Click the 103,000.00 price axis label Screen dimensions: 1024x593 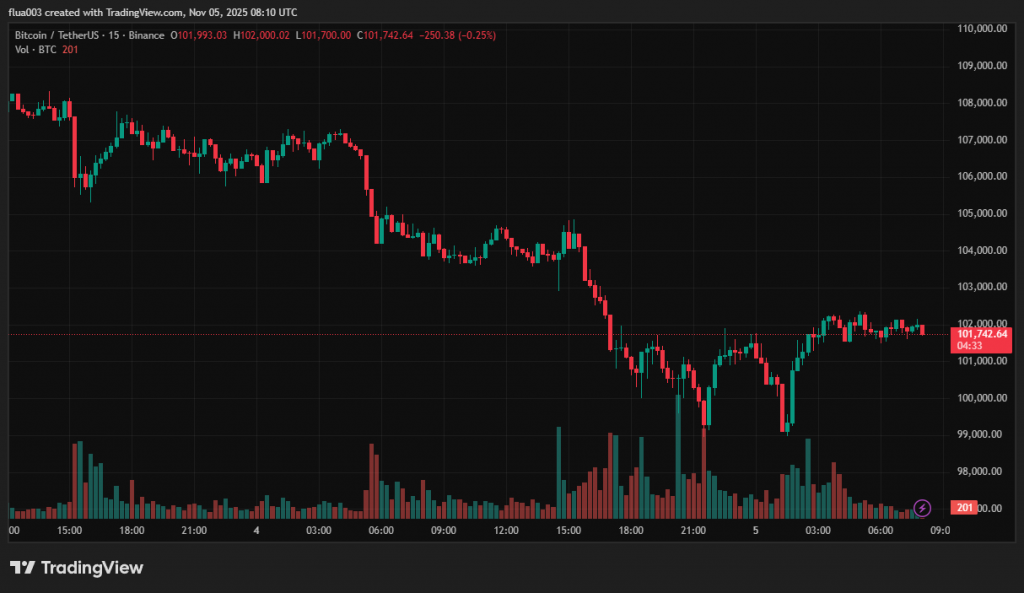coord(981,287)
